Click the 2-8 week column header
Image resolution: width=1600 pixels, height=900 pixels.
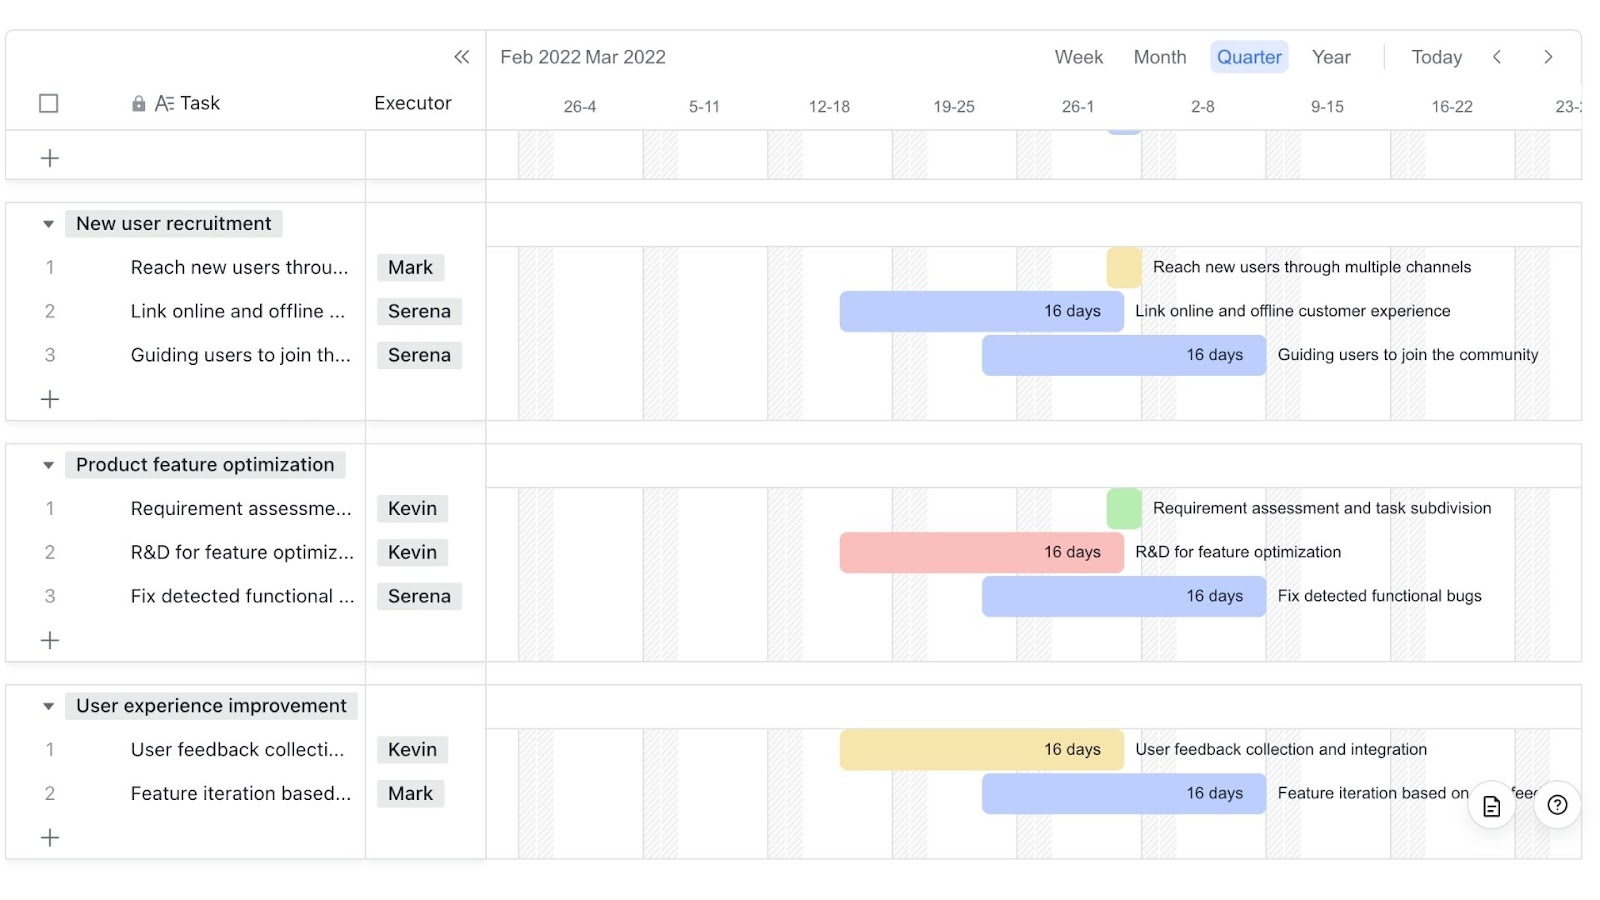(1203, 106)
